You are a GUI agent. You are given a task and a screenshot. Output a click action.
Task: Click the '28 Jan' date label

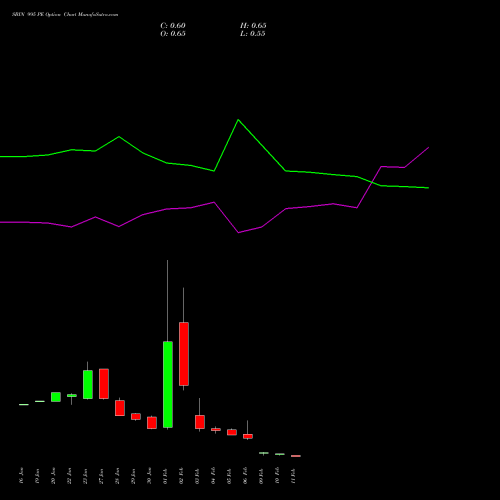pyautogui.click(x=118, y=476)
